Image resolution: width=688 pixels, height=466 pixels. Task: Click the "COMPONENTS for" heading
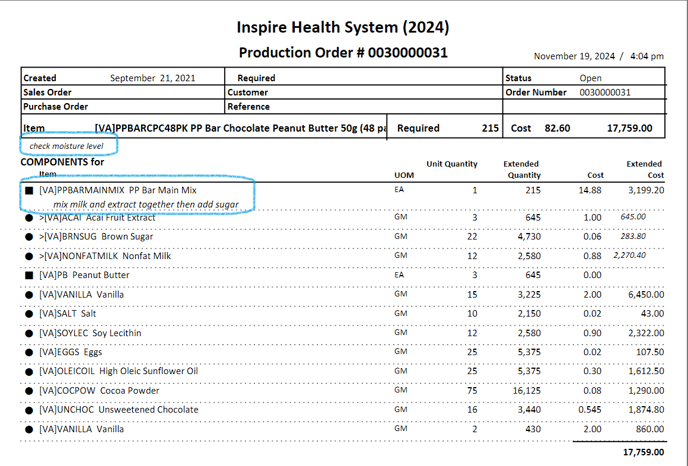click(62, 162)
